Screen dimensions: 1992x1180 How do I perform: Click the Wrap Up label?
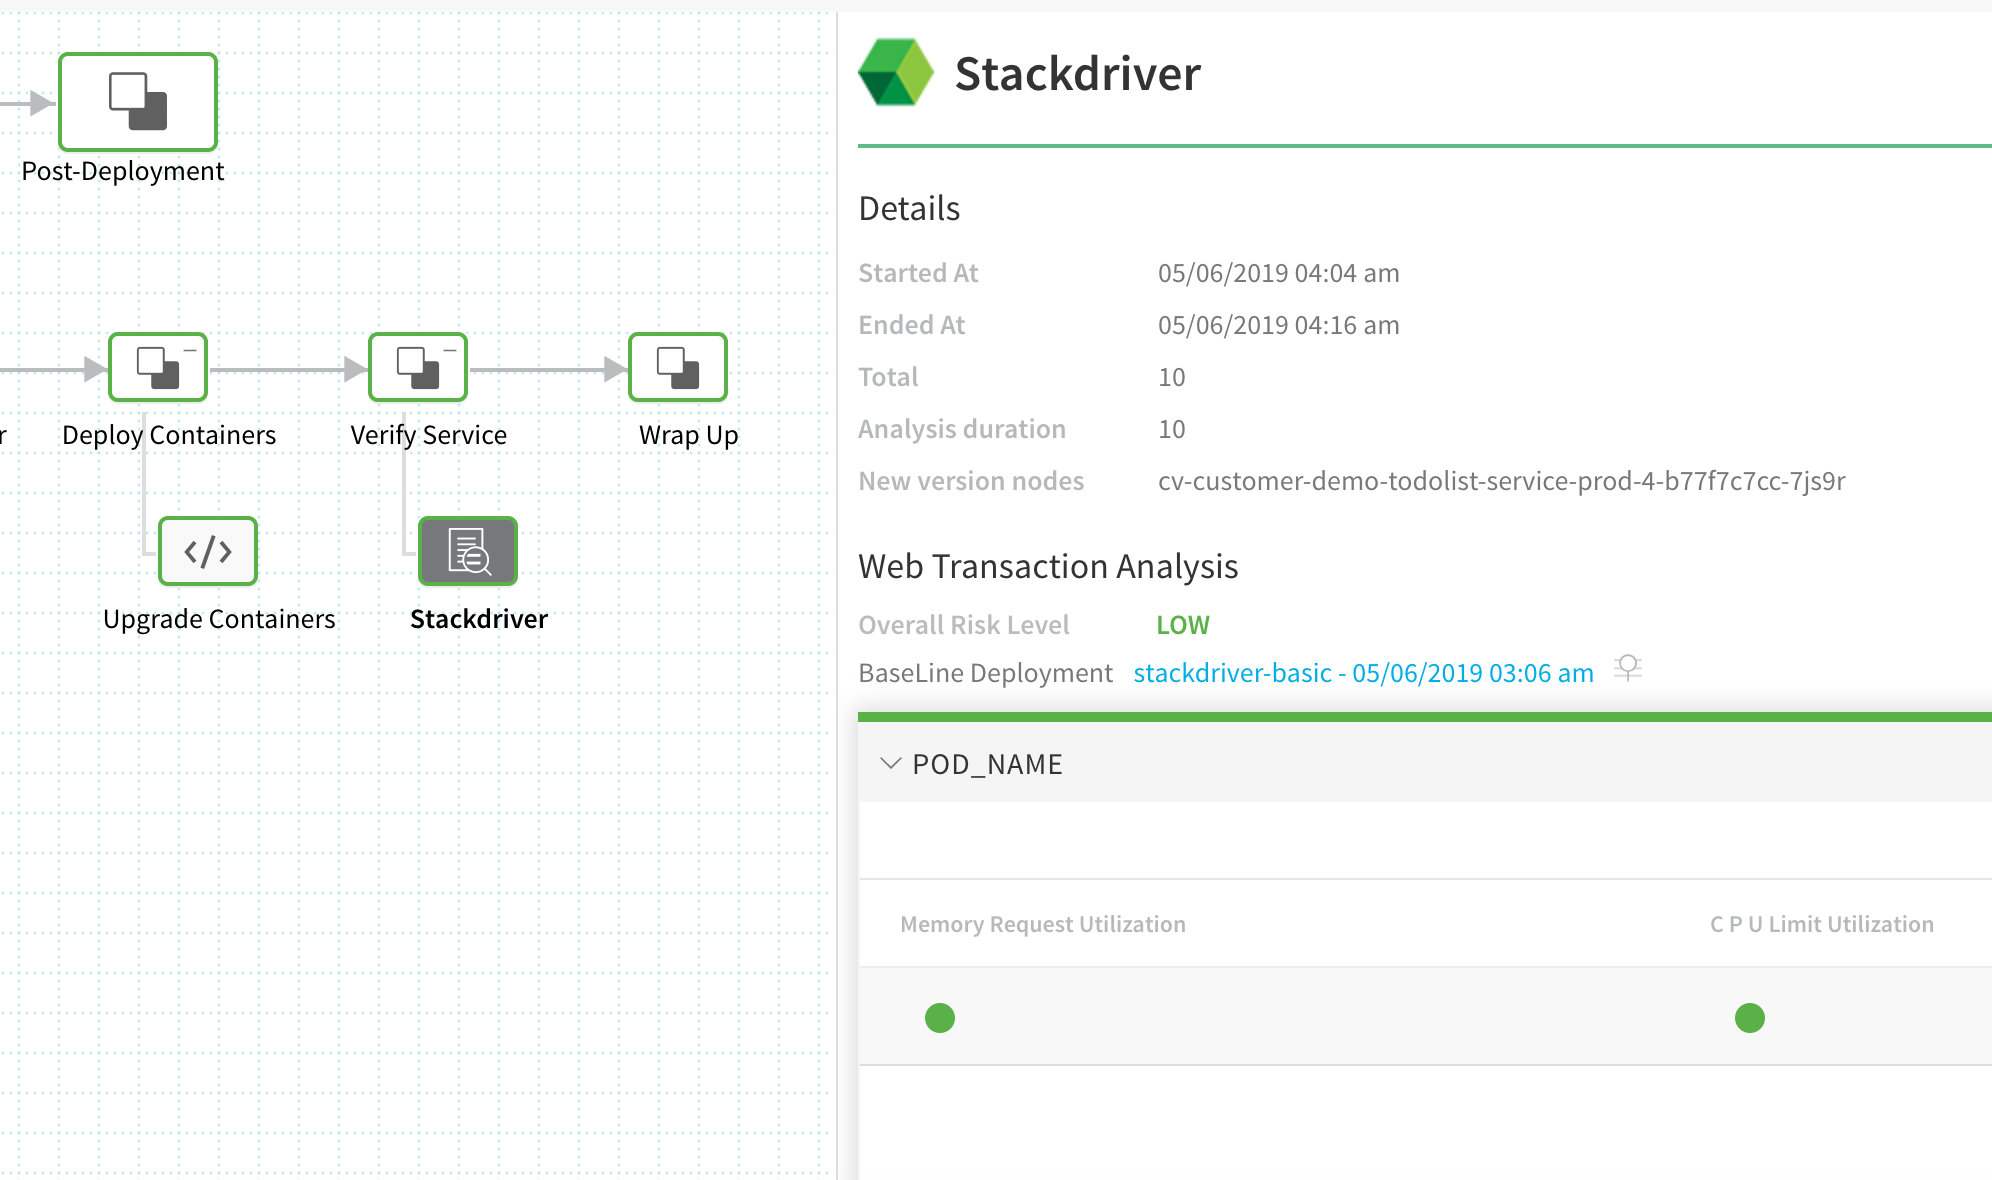click(x=689, y=435)
